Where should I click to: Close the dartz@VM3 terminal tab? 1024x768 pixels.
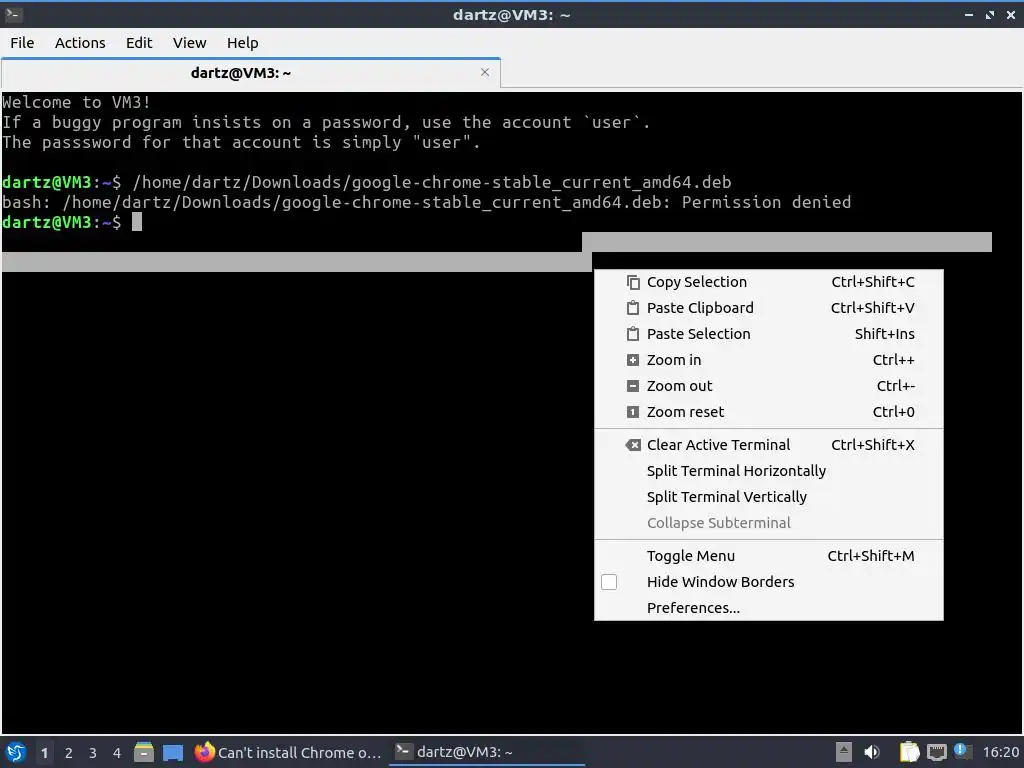click(x=485, y=72)
